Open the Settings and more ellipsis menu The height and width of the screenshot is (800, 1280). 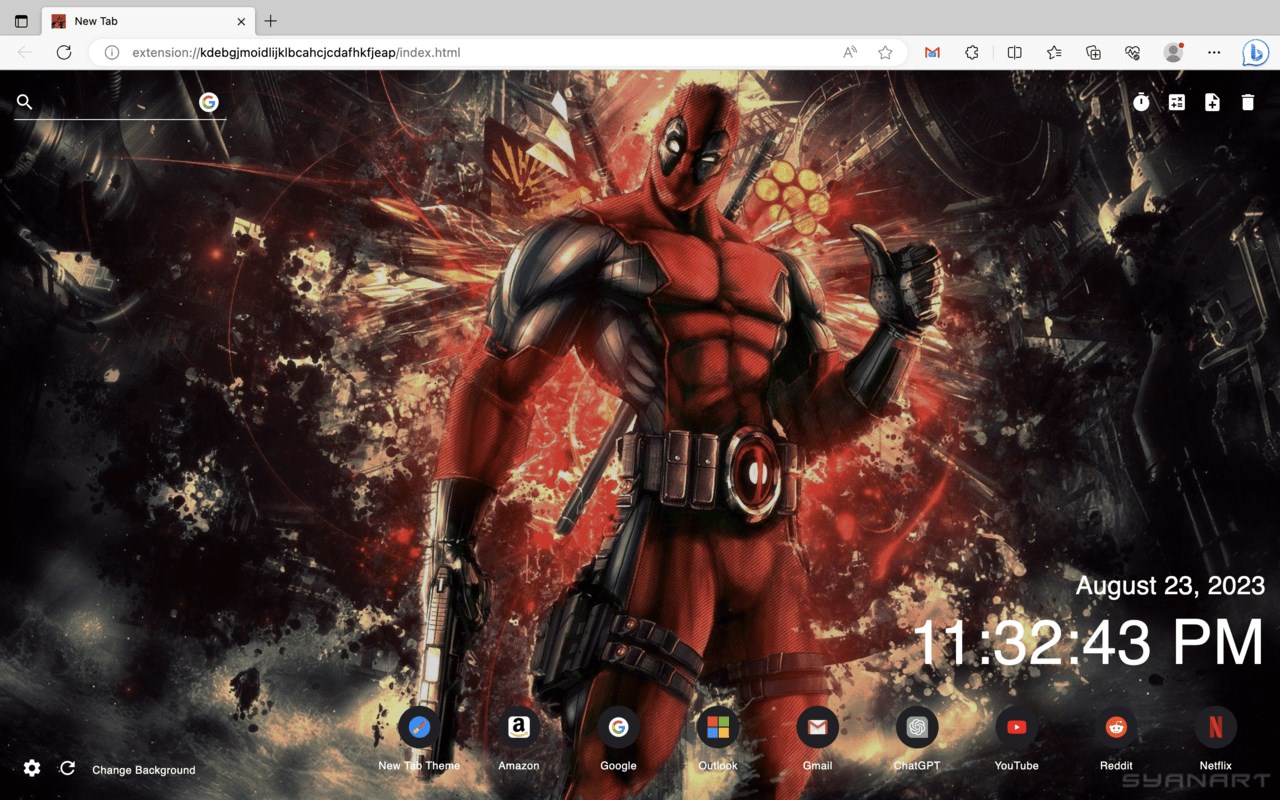click(1214, 53)
